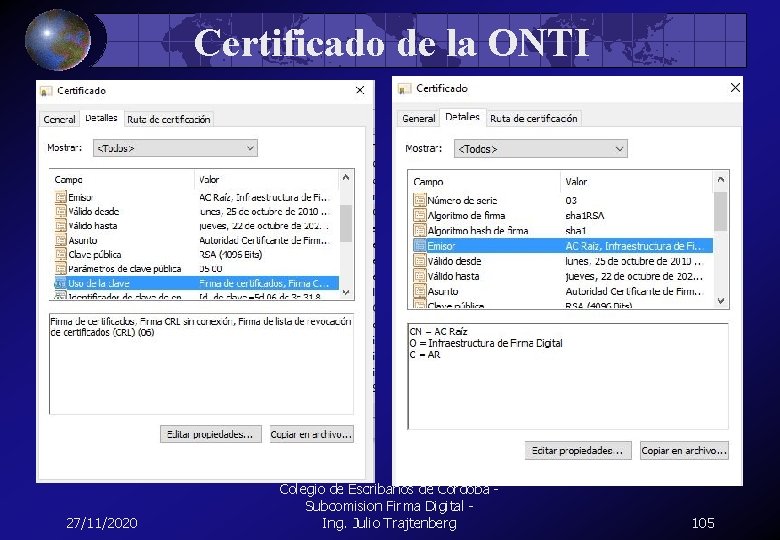The image size is (780, 540).
Task: Click scroll up arrow in right field list
Action: pos(720,180)
